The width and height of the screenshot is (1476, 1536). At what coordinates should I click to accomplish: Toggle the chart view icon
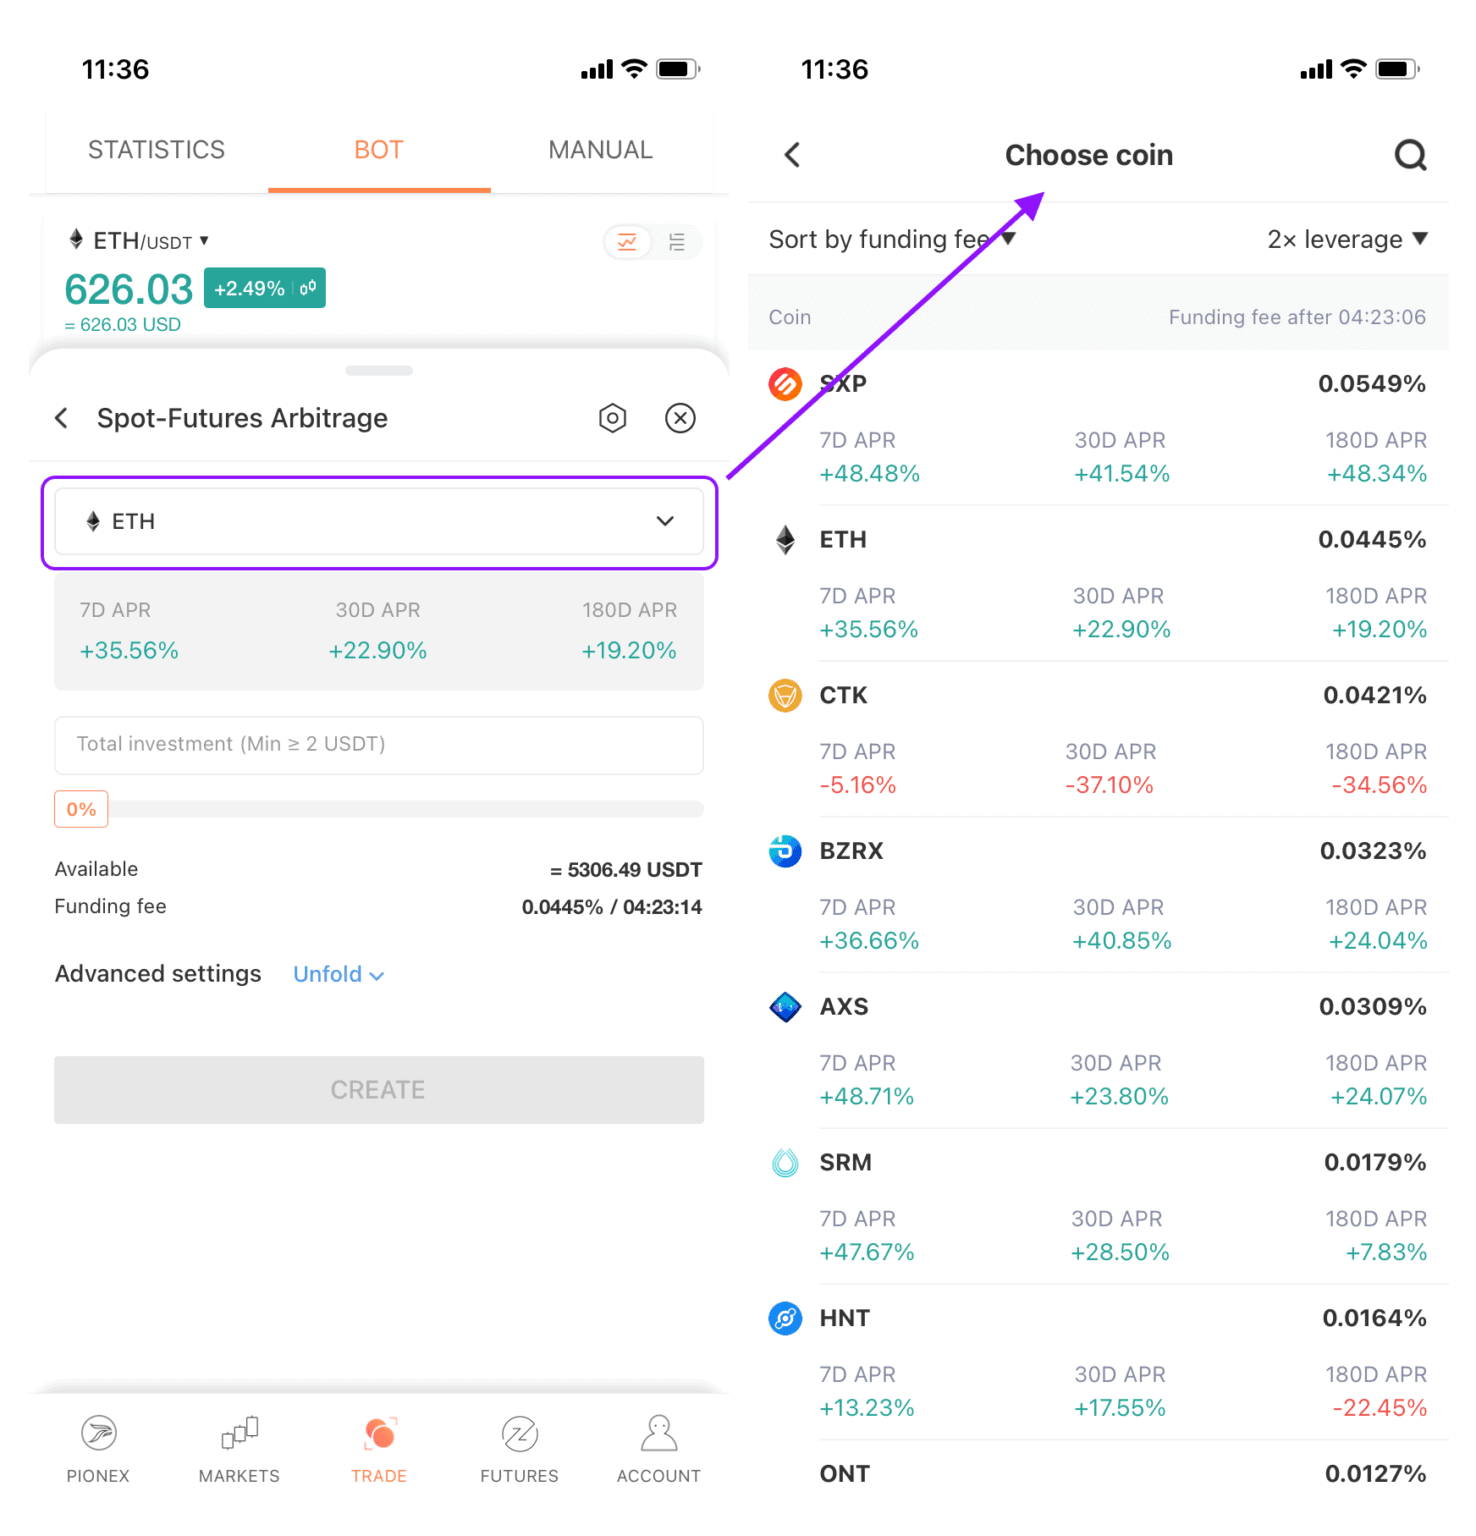(627, 242)
